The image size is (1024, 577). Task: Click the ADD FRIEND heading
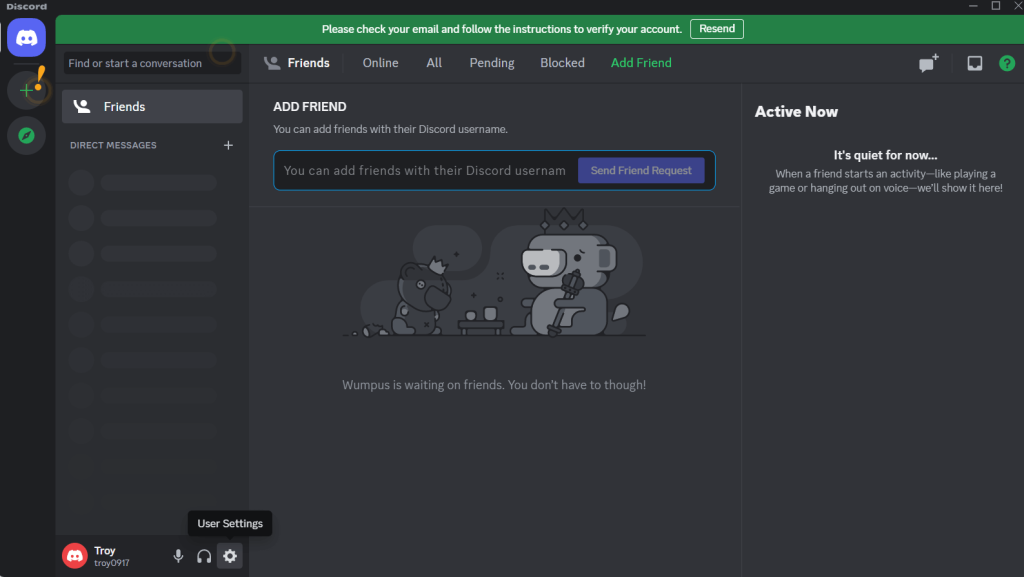310,106
